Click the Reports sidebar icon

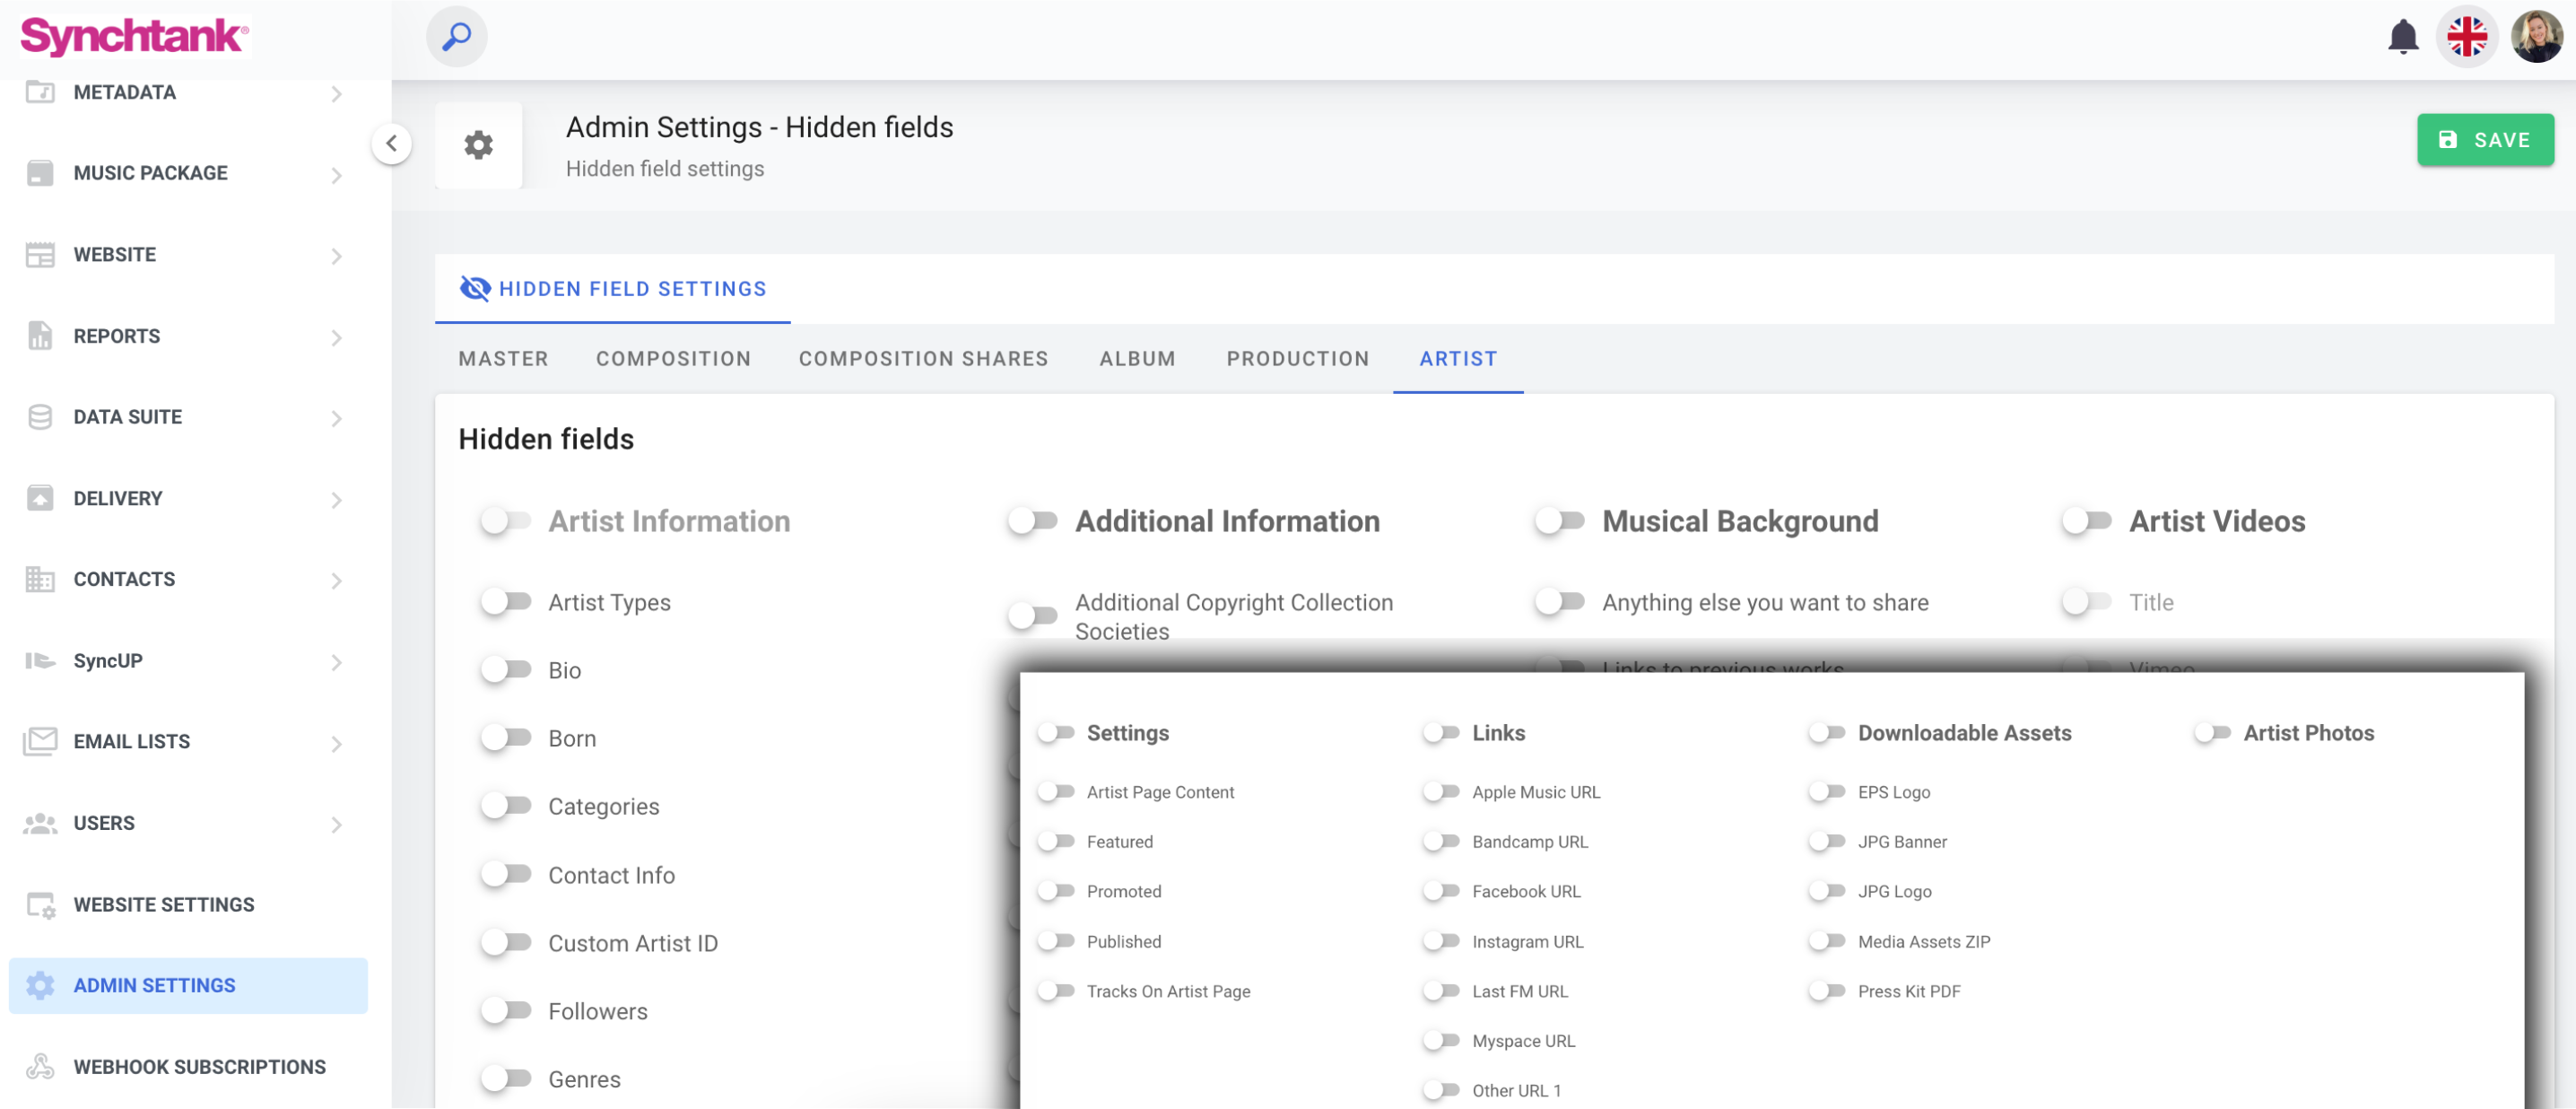point(40,336)
